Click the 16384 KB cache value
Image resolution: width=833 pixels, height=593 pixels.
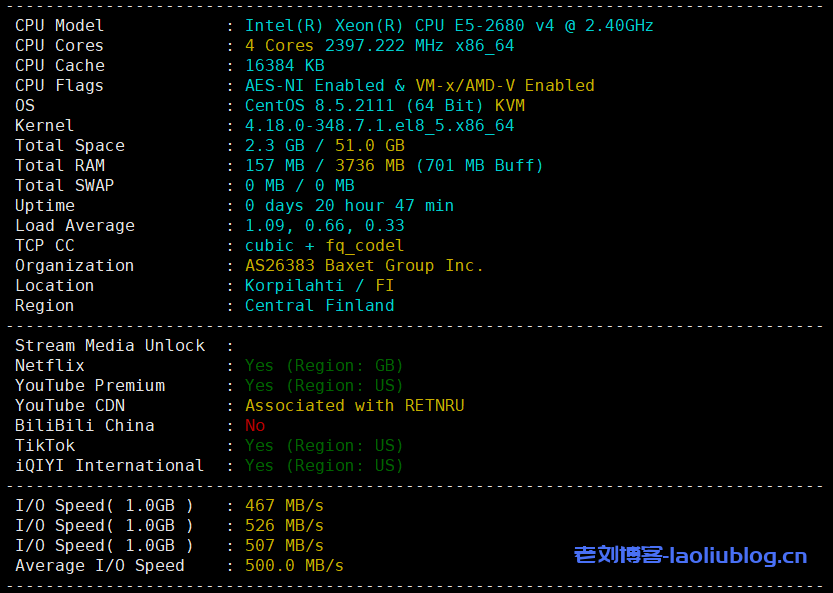(285, 66)
